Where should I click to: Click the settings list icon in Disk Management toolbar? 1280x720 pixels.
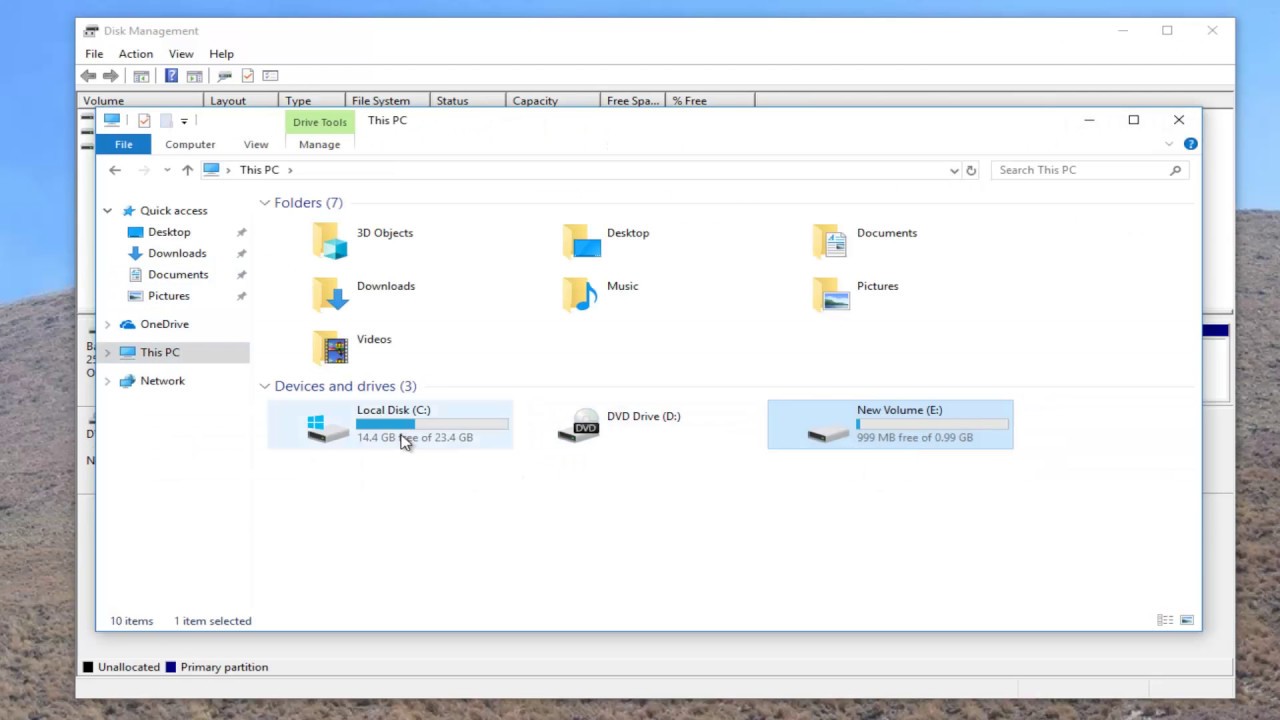[x=270, y=76]
